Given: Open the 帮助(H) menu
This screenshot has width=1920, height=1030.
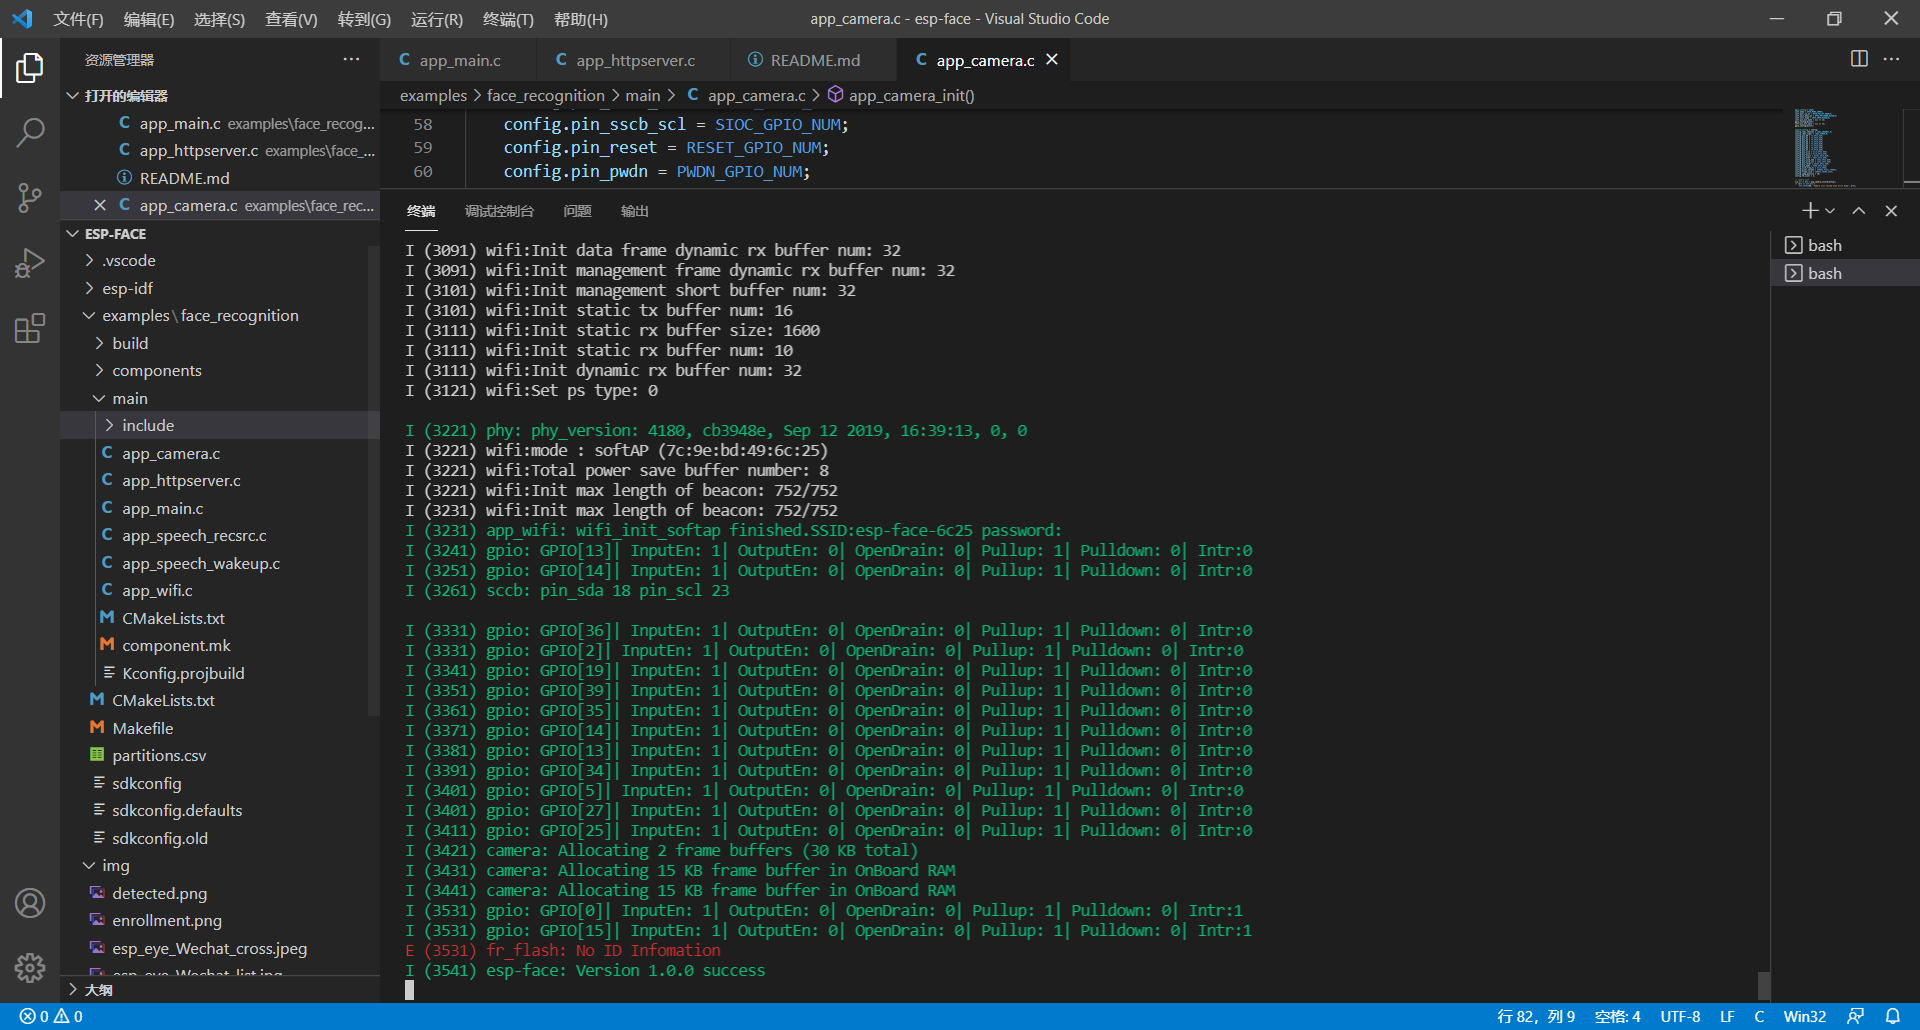Looking at the screenshot, I should 580,19.
